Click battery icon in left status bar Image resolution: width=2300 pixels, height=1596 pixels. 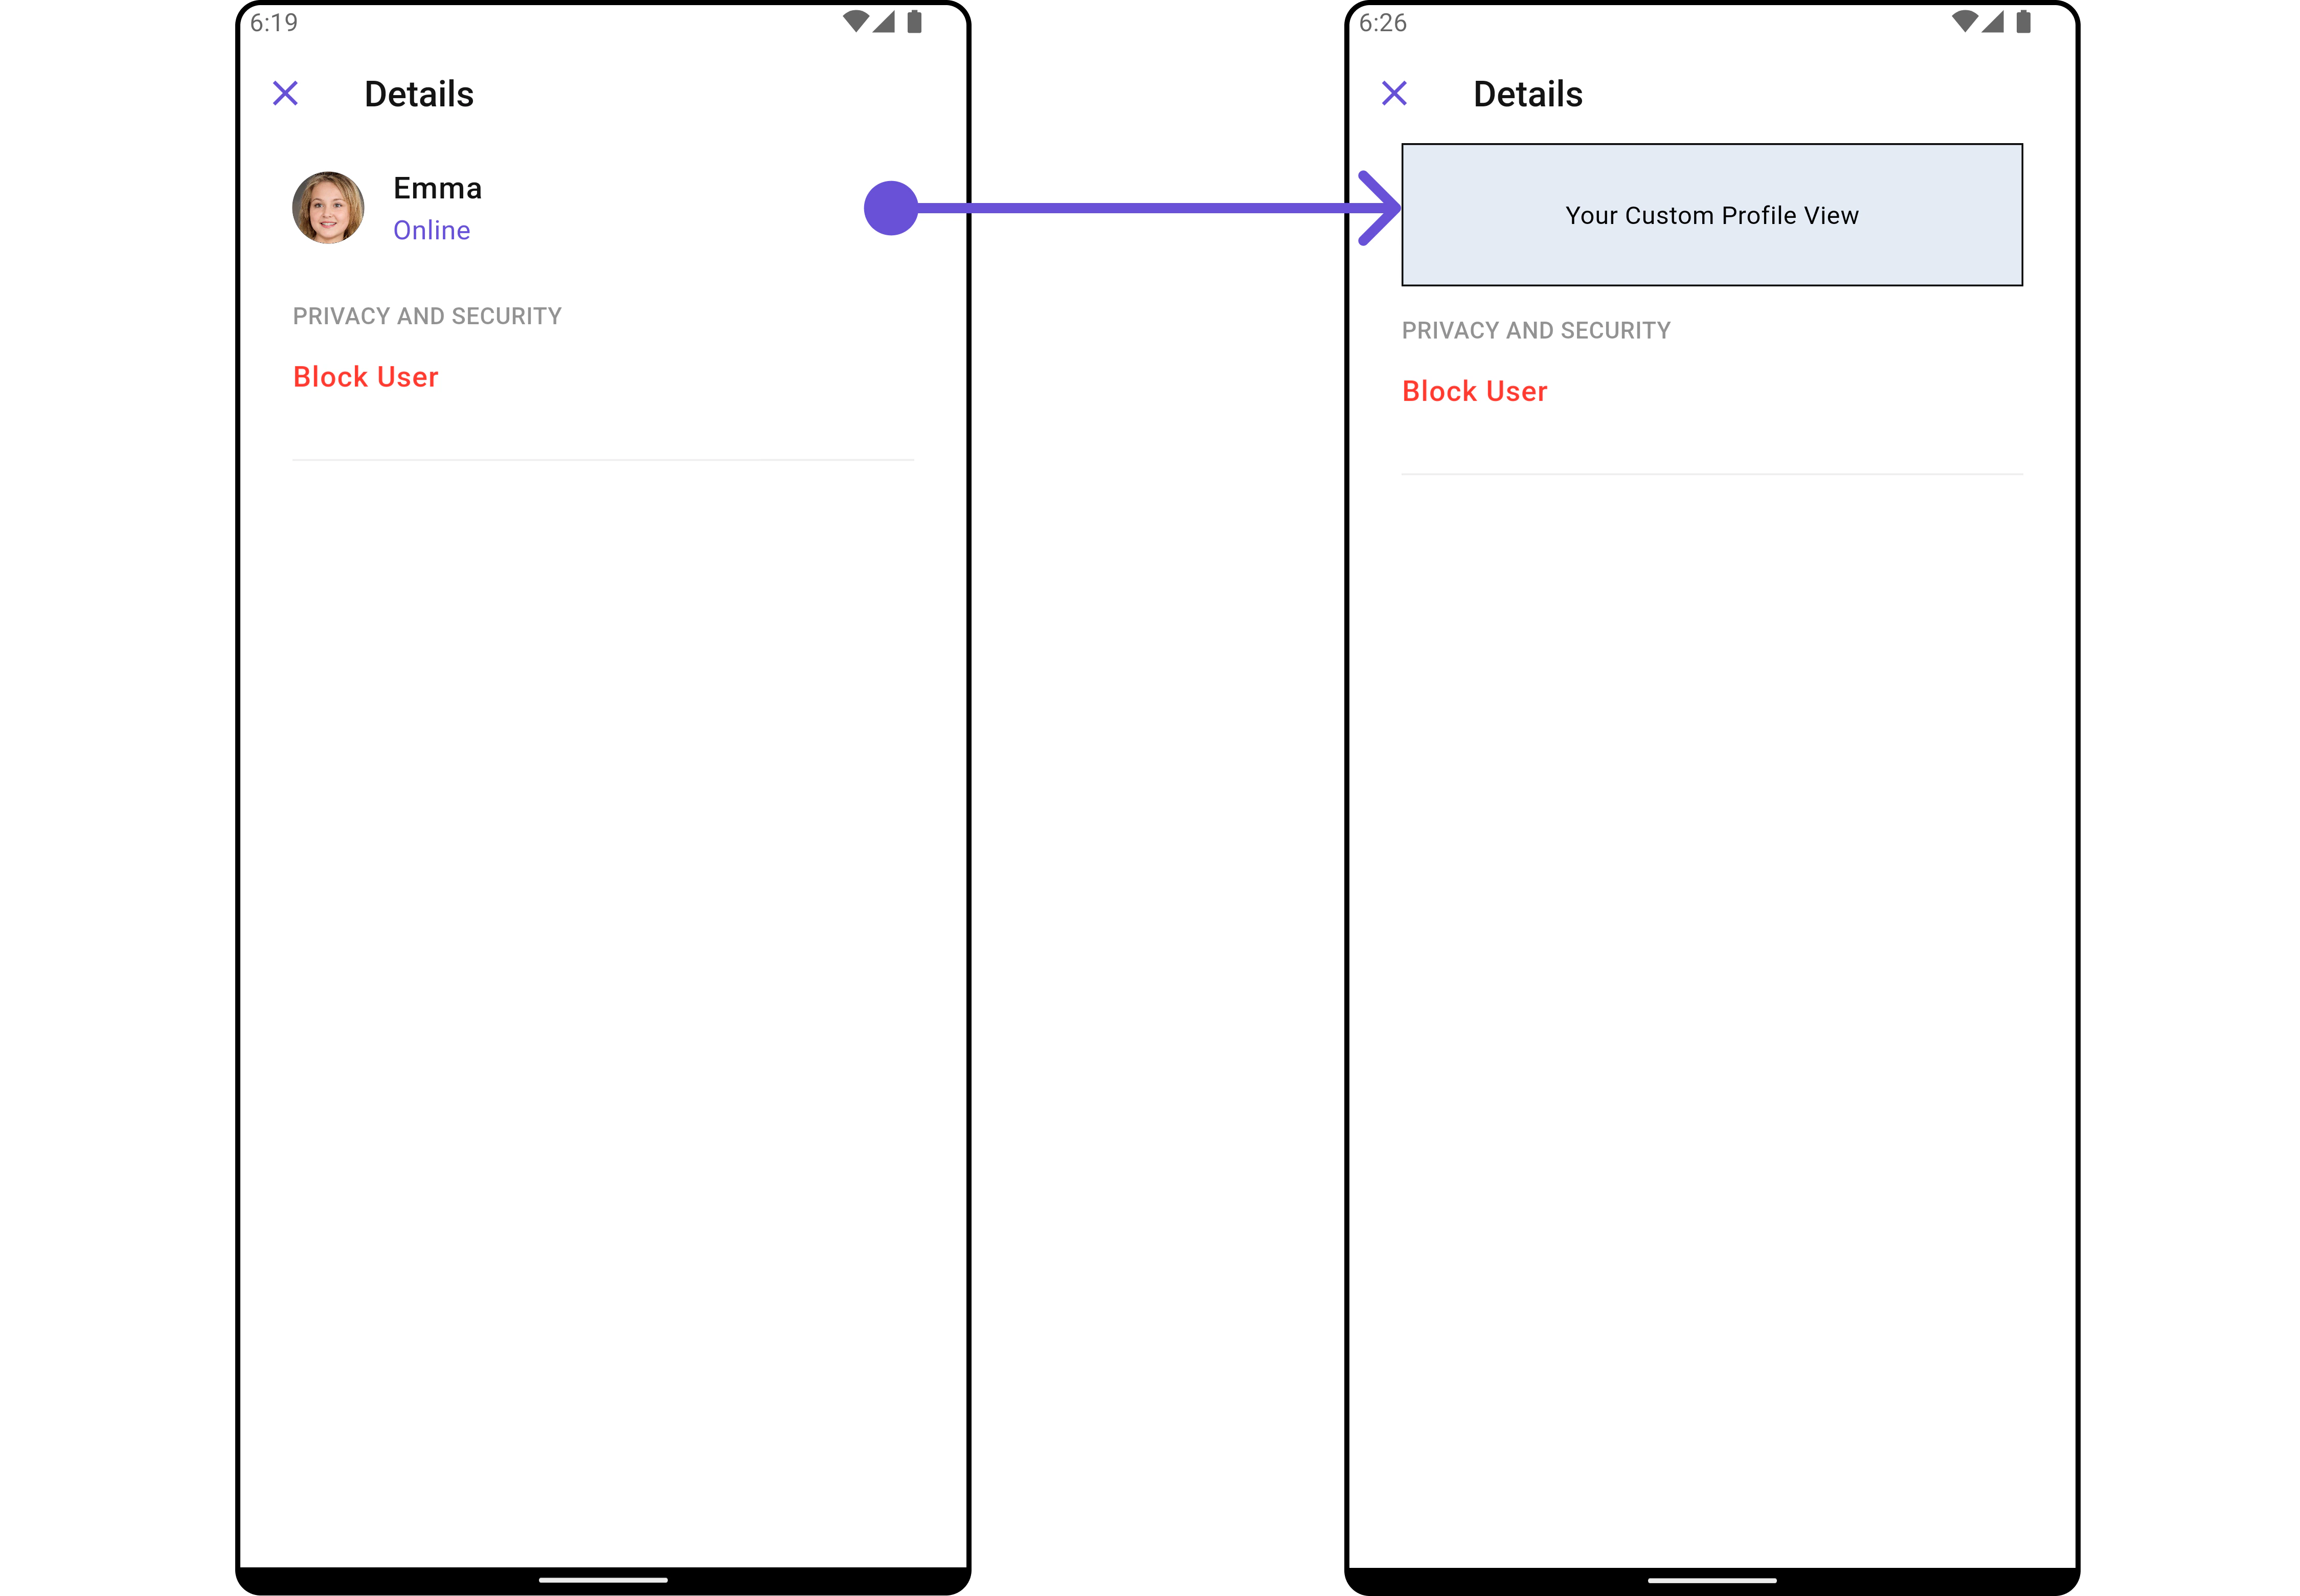pyautogui.click(x=914, y=22)
